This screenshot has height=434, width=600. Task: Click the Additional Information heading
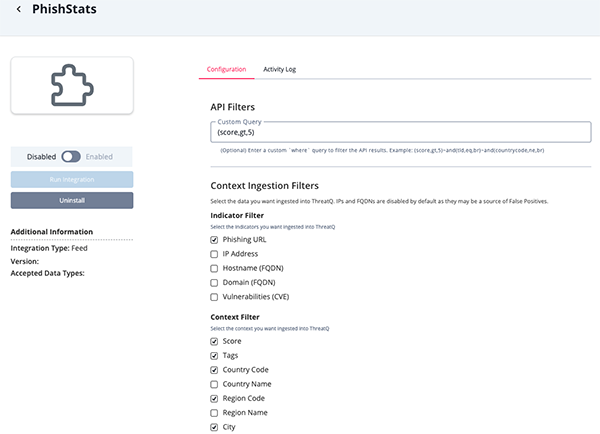click(52, 232)
